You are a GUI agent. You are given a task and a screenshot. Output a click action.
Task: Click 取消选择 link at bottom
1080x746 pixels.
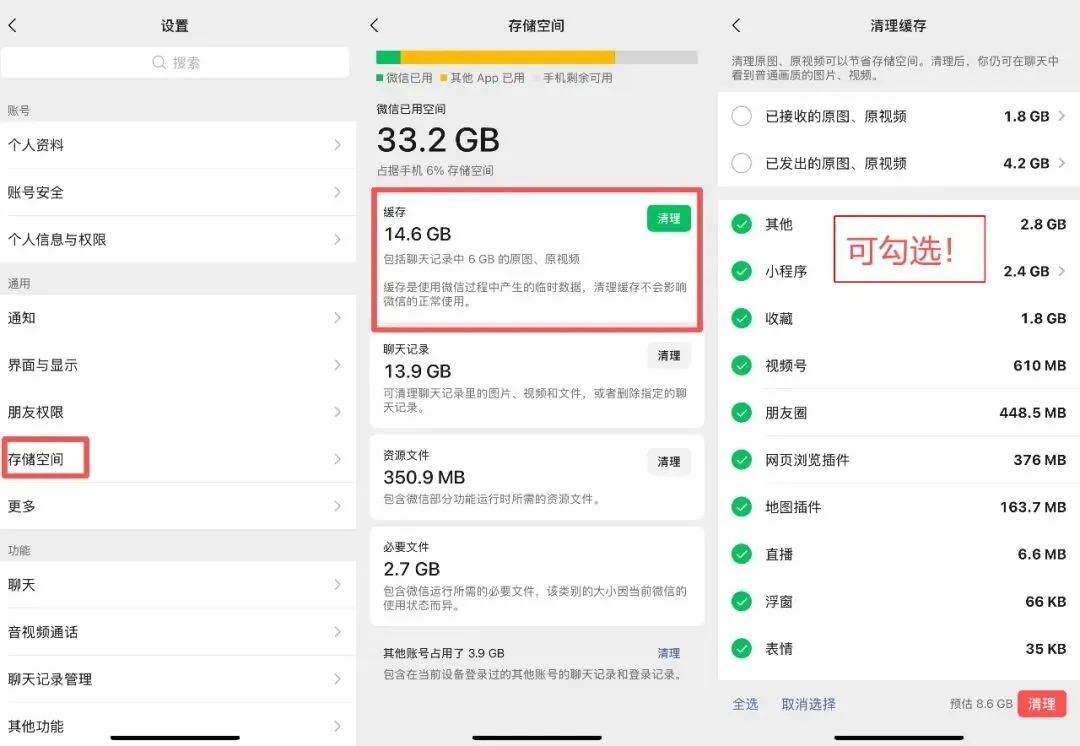(x=809, y=704)
